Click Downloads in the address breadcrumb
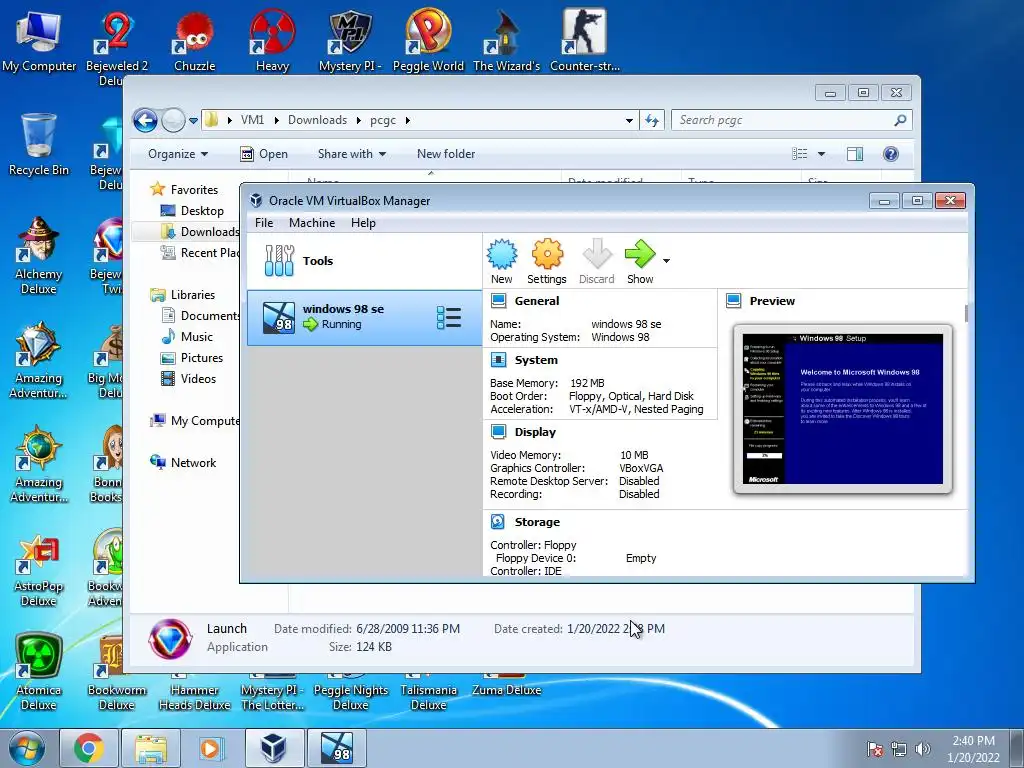The image size is (1024, 768). point(317,120)
